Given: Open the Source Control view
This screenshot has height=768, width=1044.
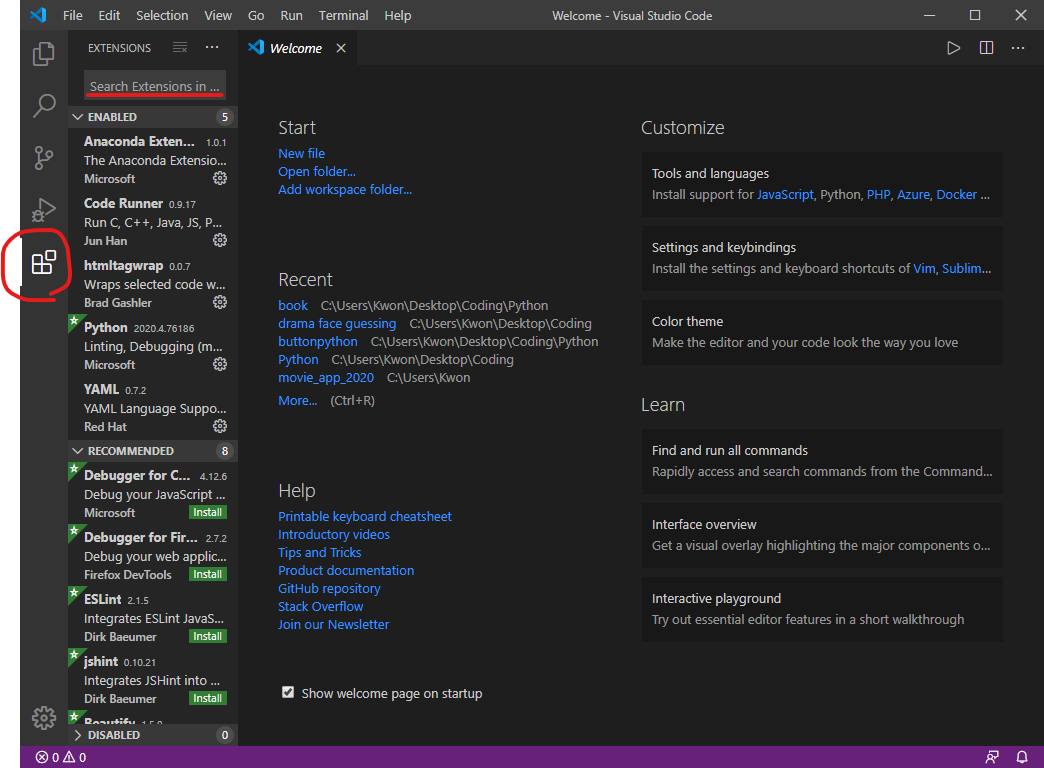Looking at the screenshot, I should click(x=44, y=158).
